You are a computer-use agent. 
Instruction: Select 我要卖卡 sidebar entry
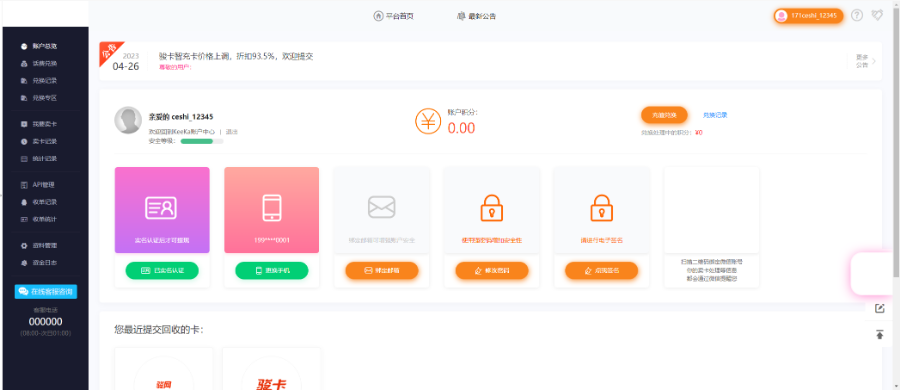[x=39, y=124]
